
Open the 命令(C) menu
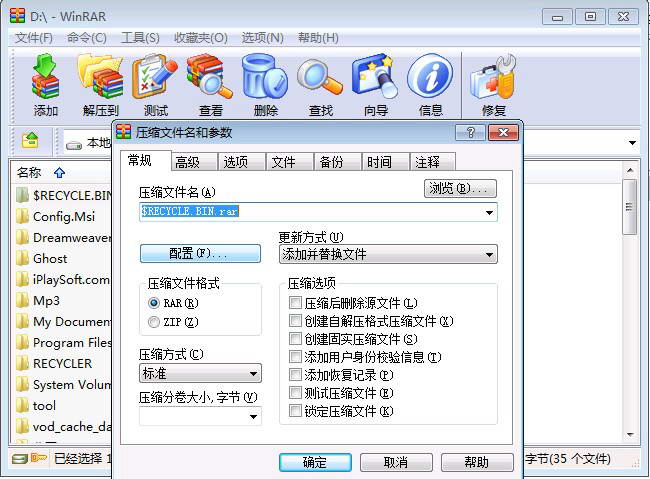[x=87, y=38]
